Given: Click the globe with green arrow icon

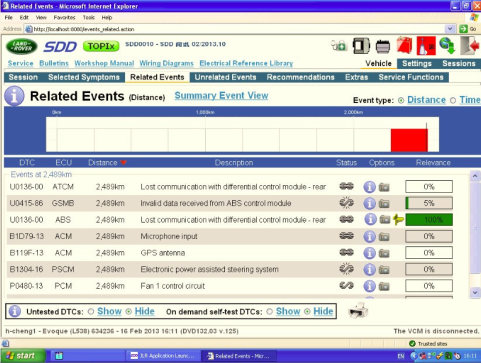Looking at the screenshot, I should (447, 46).
